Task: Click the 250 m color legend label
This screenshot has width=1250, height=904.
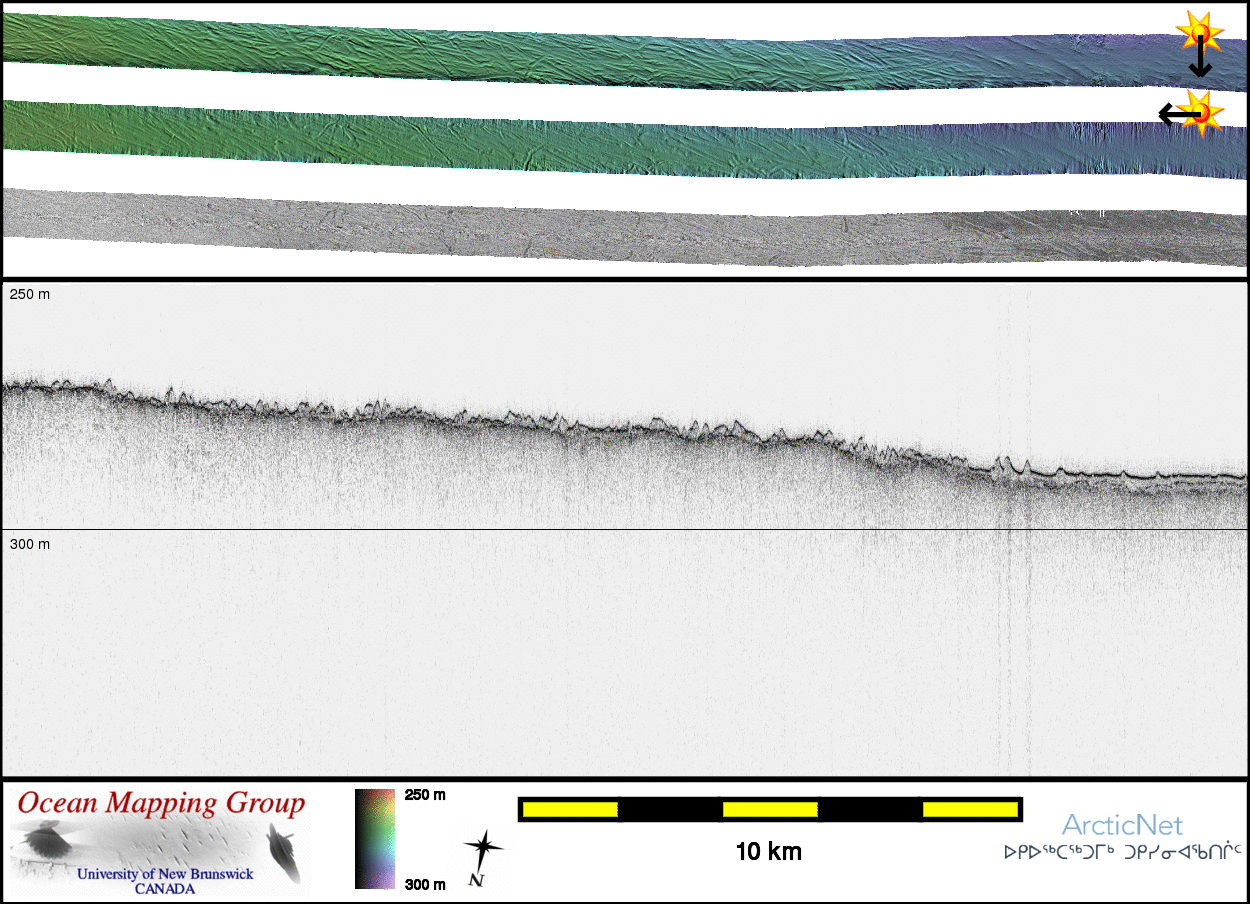Action: [424, 795]
